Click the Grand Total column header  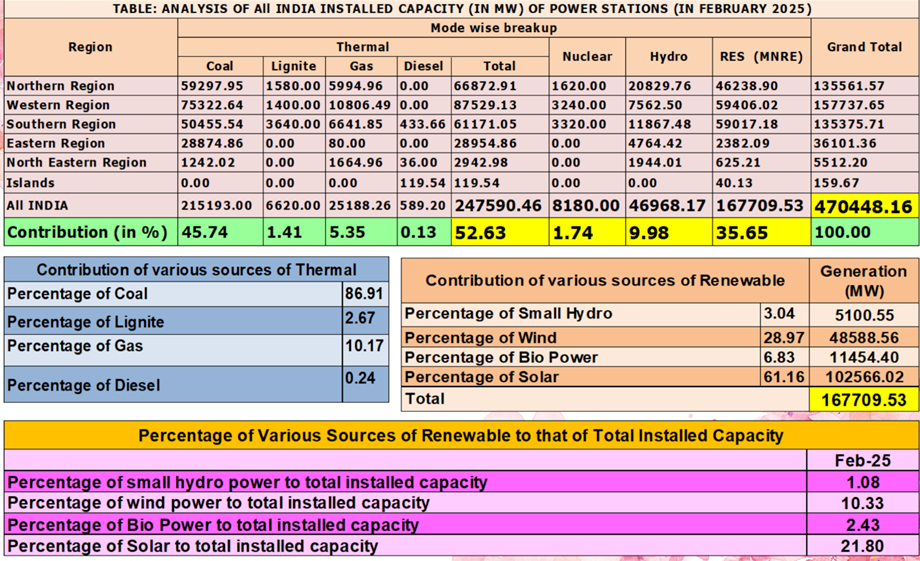(x=864, y=46)
